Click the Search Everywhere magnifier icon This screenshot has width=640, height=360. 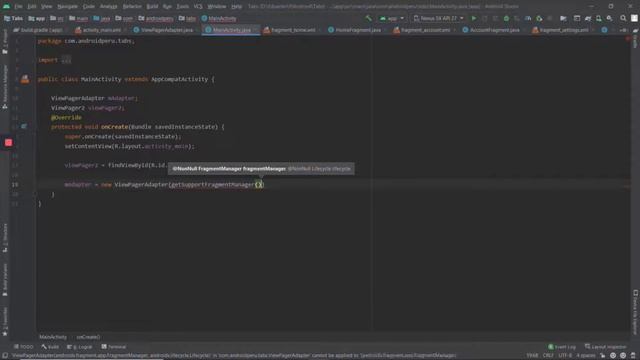(x=623, y=18)
